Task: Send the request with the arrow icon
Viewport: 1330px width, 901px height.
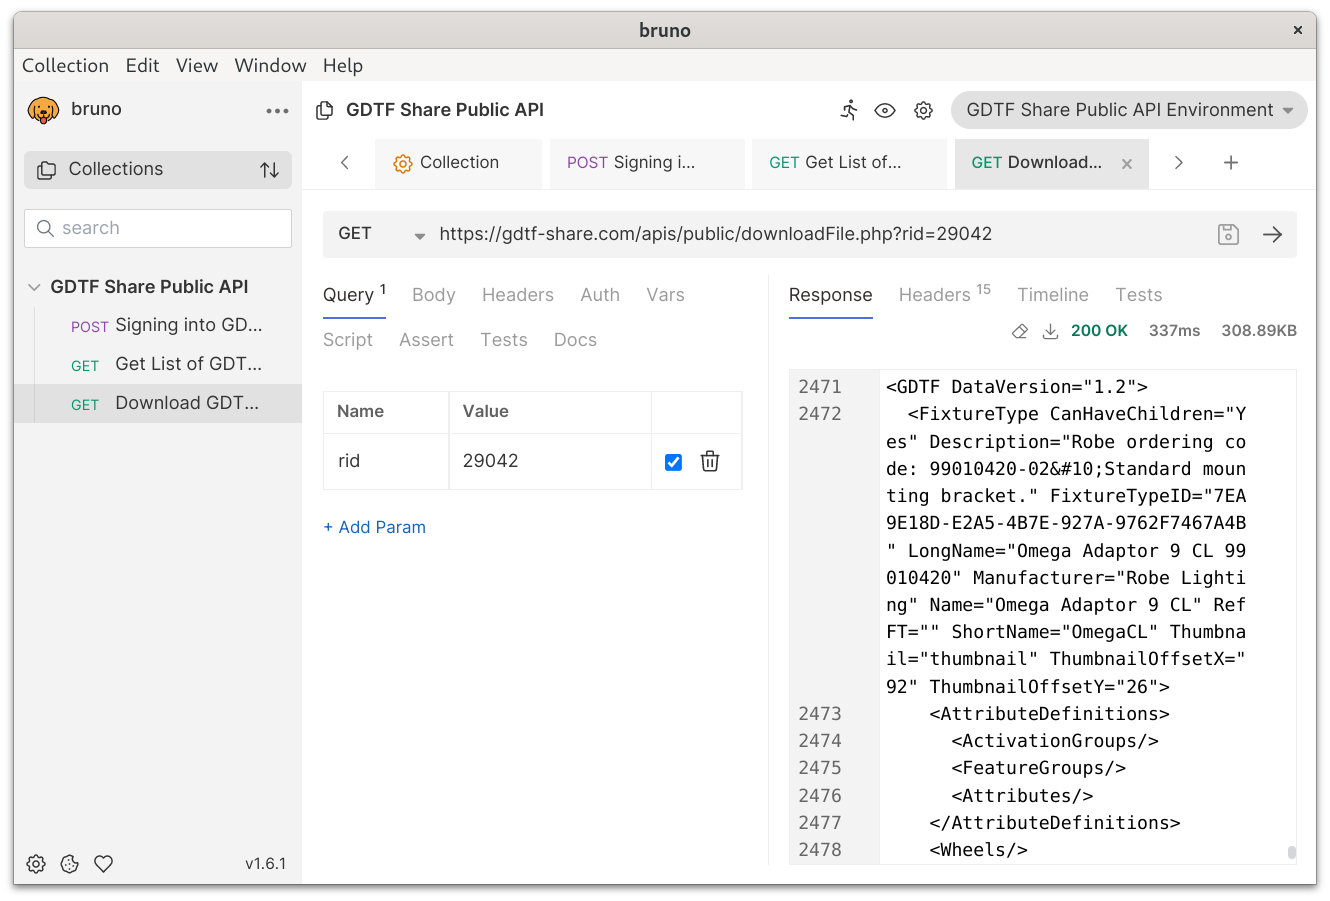Action: 1272,234
